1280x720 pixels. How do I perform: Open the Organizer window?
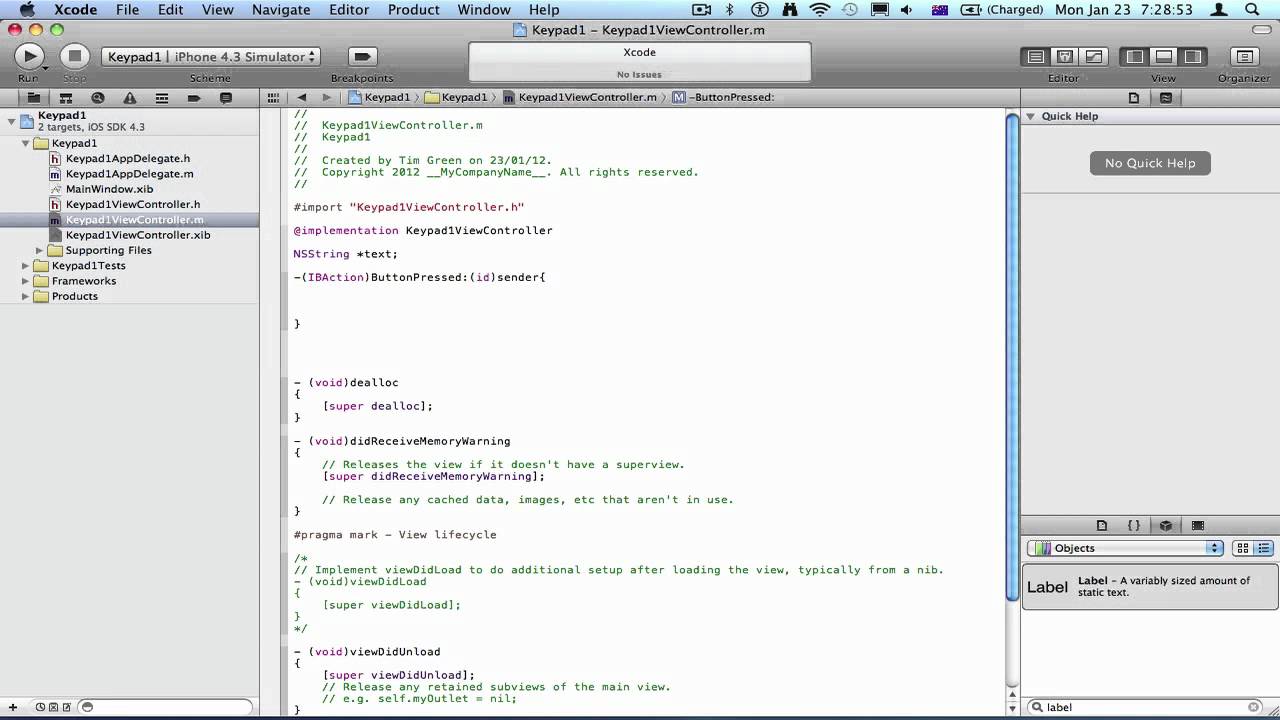pyautogui.click(x=1244, y=57)
